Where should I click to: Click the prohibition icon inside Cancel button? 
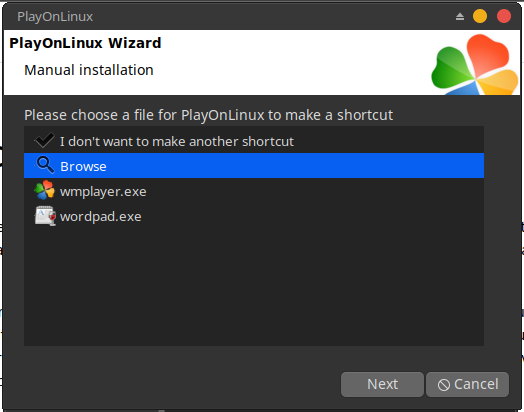click(x=444, y=385)
